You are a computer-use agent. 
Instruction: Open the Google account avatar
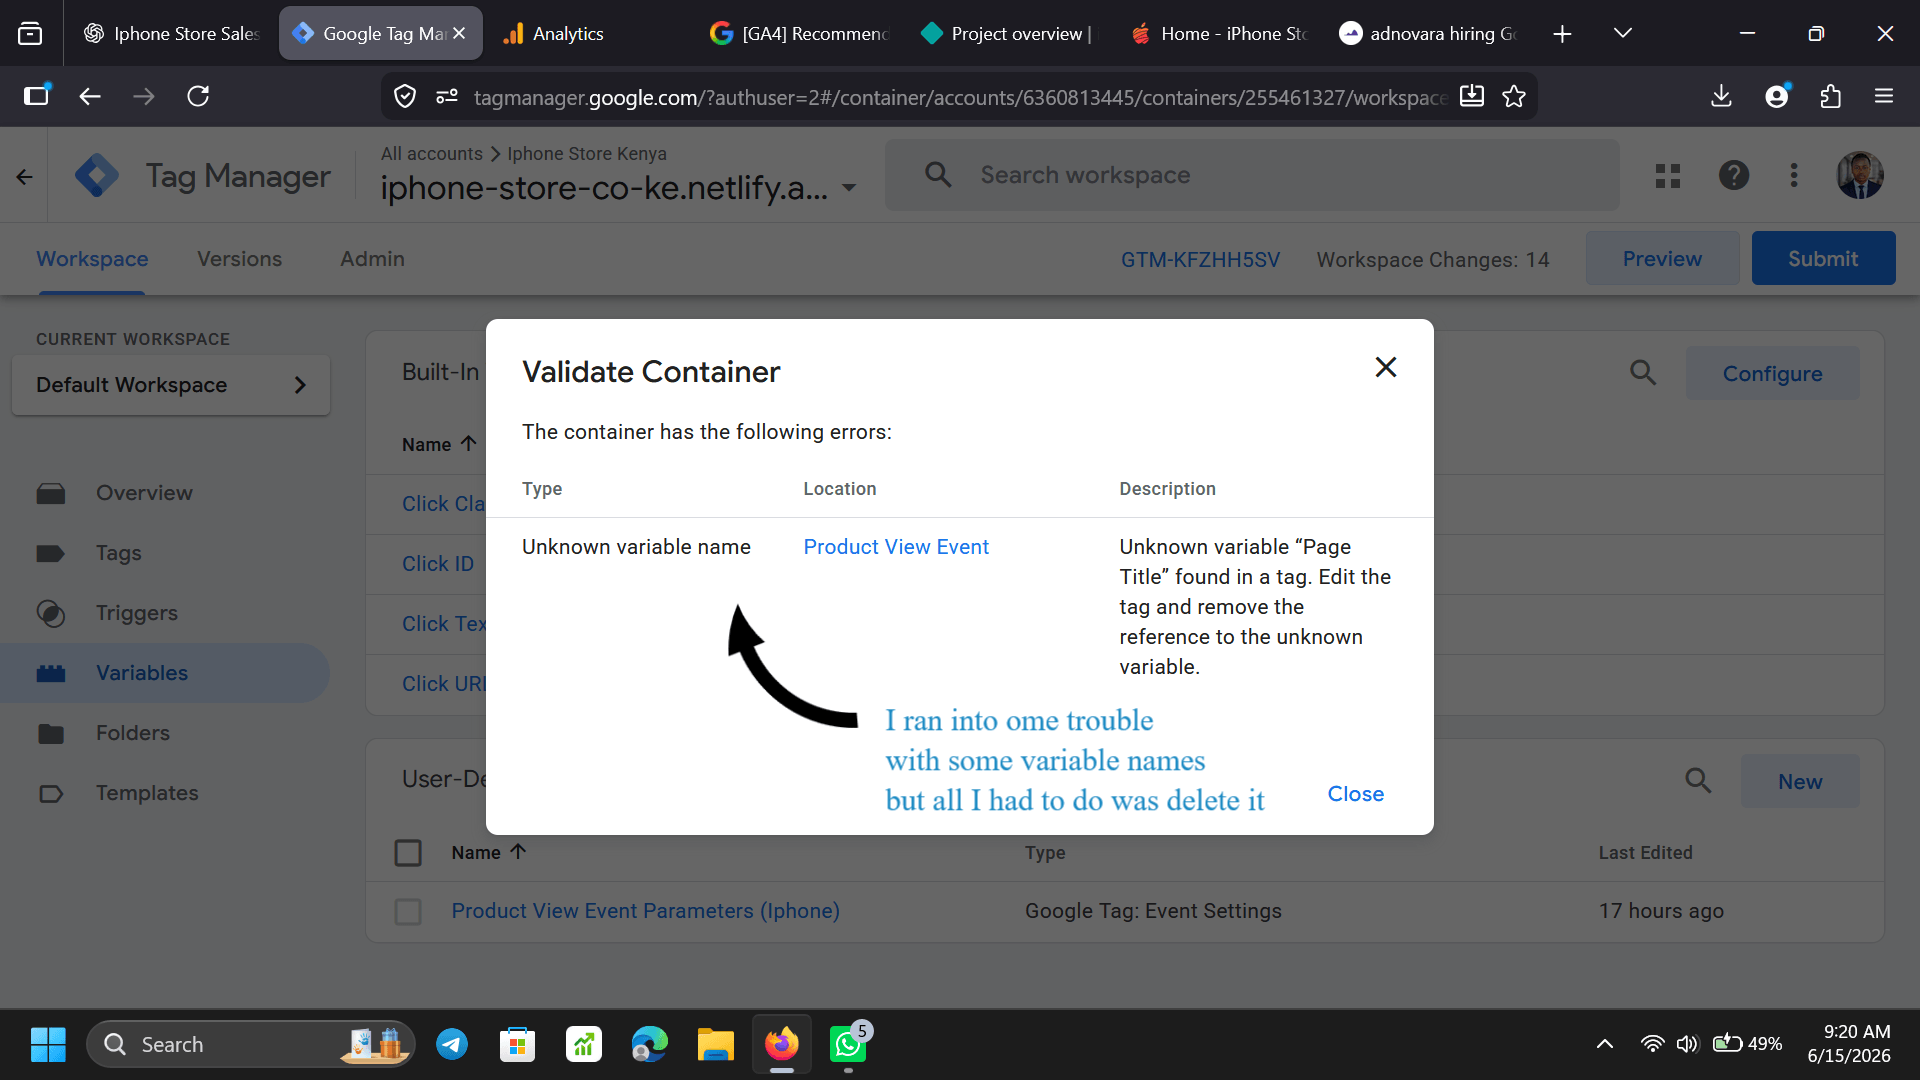tap(1860, 176)
